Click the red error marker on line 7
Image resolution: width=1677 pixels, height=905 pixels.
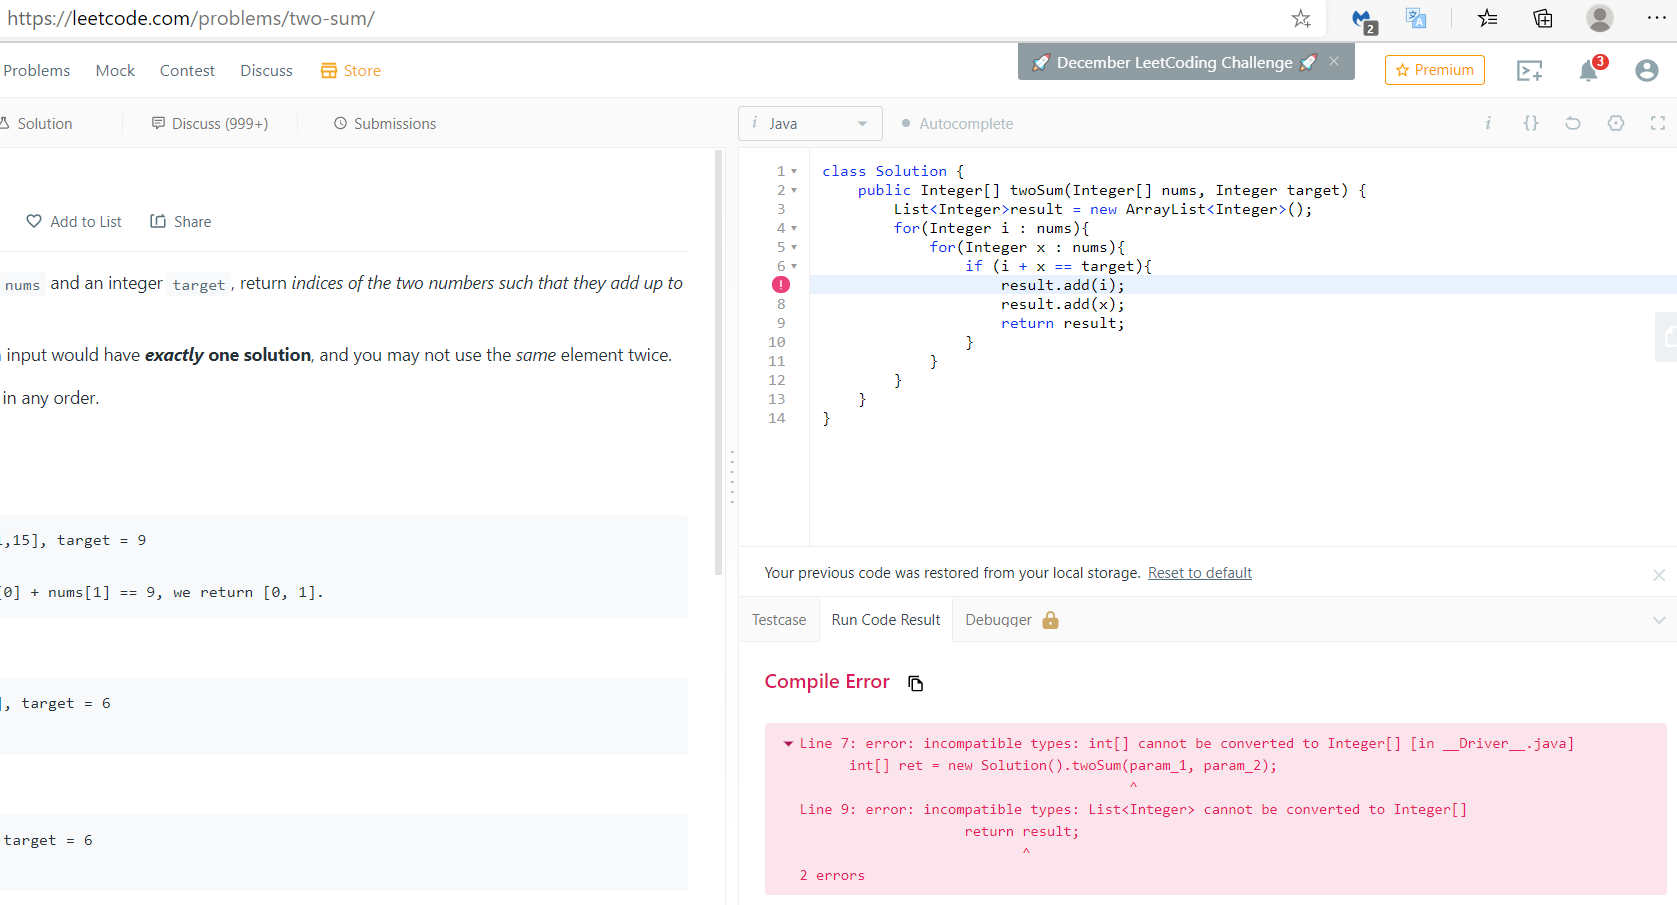(x=781, y=285)
